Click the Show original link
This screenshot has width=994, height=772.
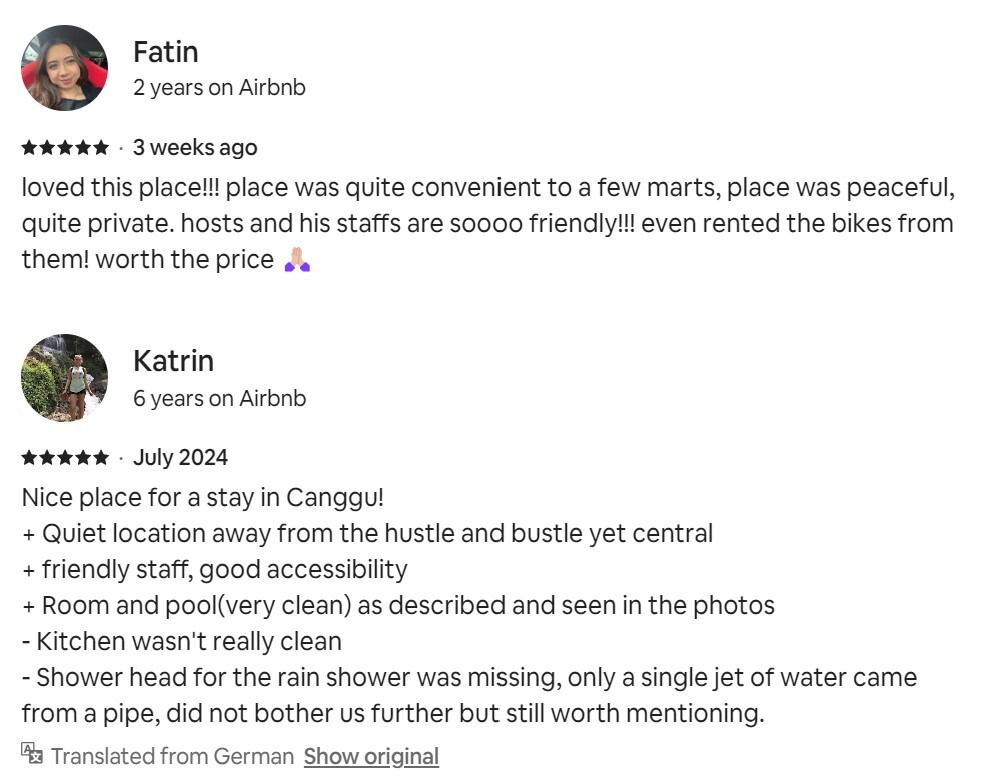[x=371, y=756]
